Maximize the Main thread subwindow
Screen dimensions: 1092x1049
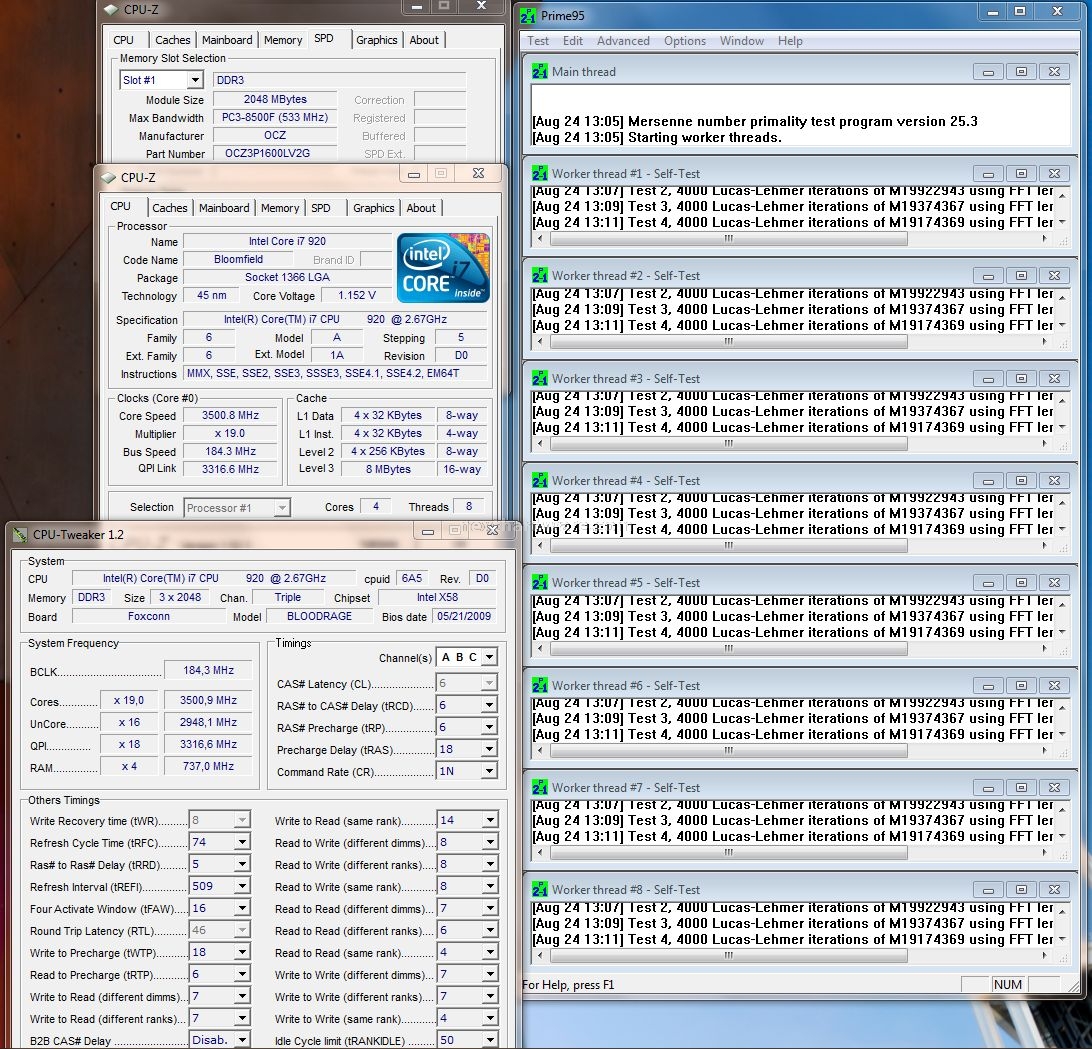pos(1021,72)
